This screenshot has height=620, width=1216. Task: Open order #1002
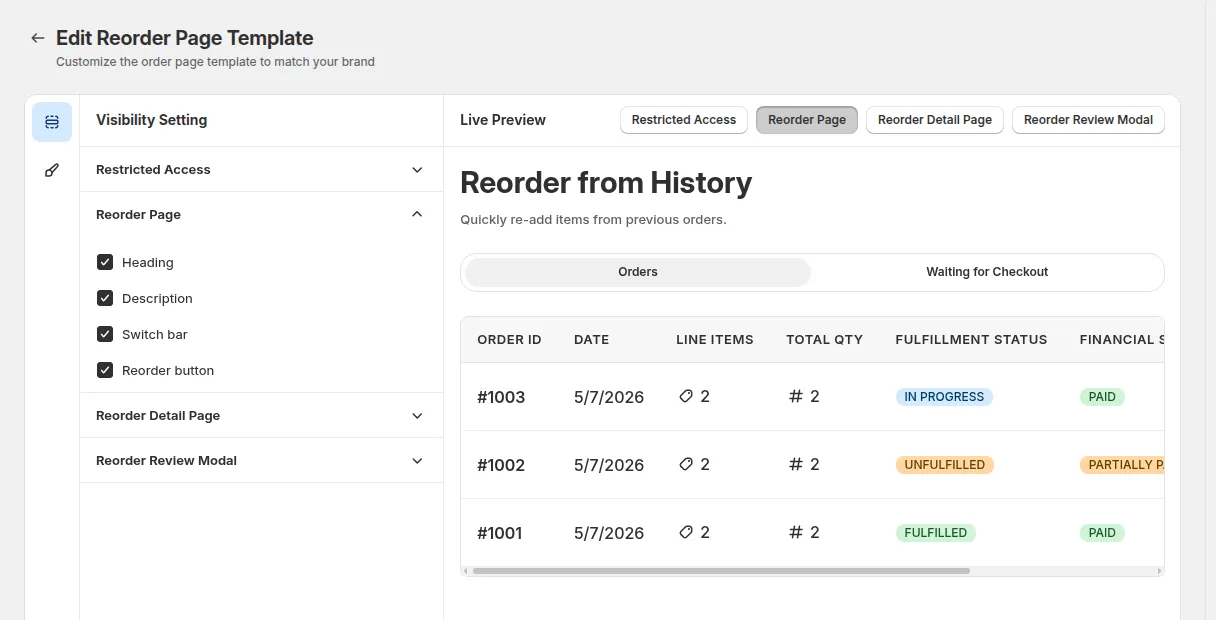coord(501,465)
